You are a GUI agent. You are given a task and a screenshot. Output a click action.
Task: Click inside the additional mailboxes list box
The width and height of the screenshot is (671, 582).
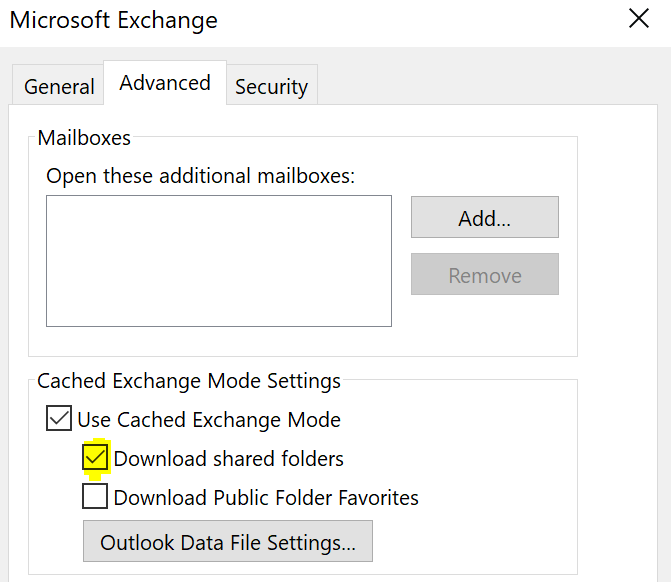[x=219, y=261]
